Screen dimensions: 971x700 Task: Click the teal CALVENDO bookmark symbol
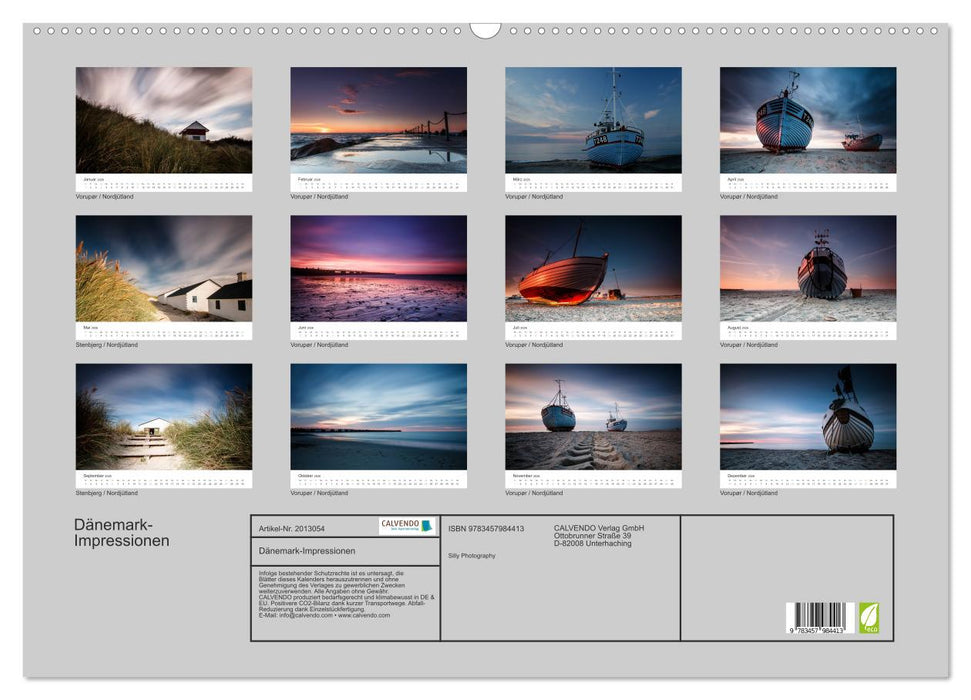coord(426,525)
